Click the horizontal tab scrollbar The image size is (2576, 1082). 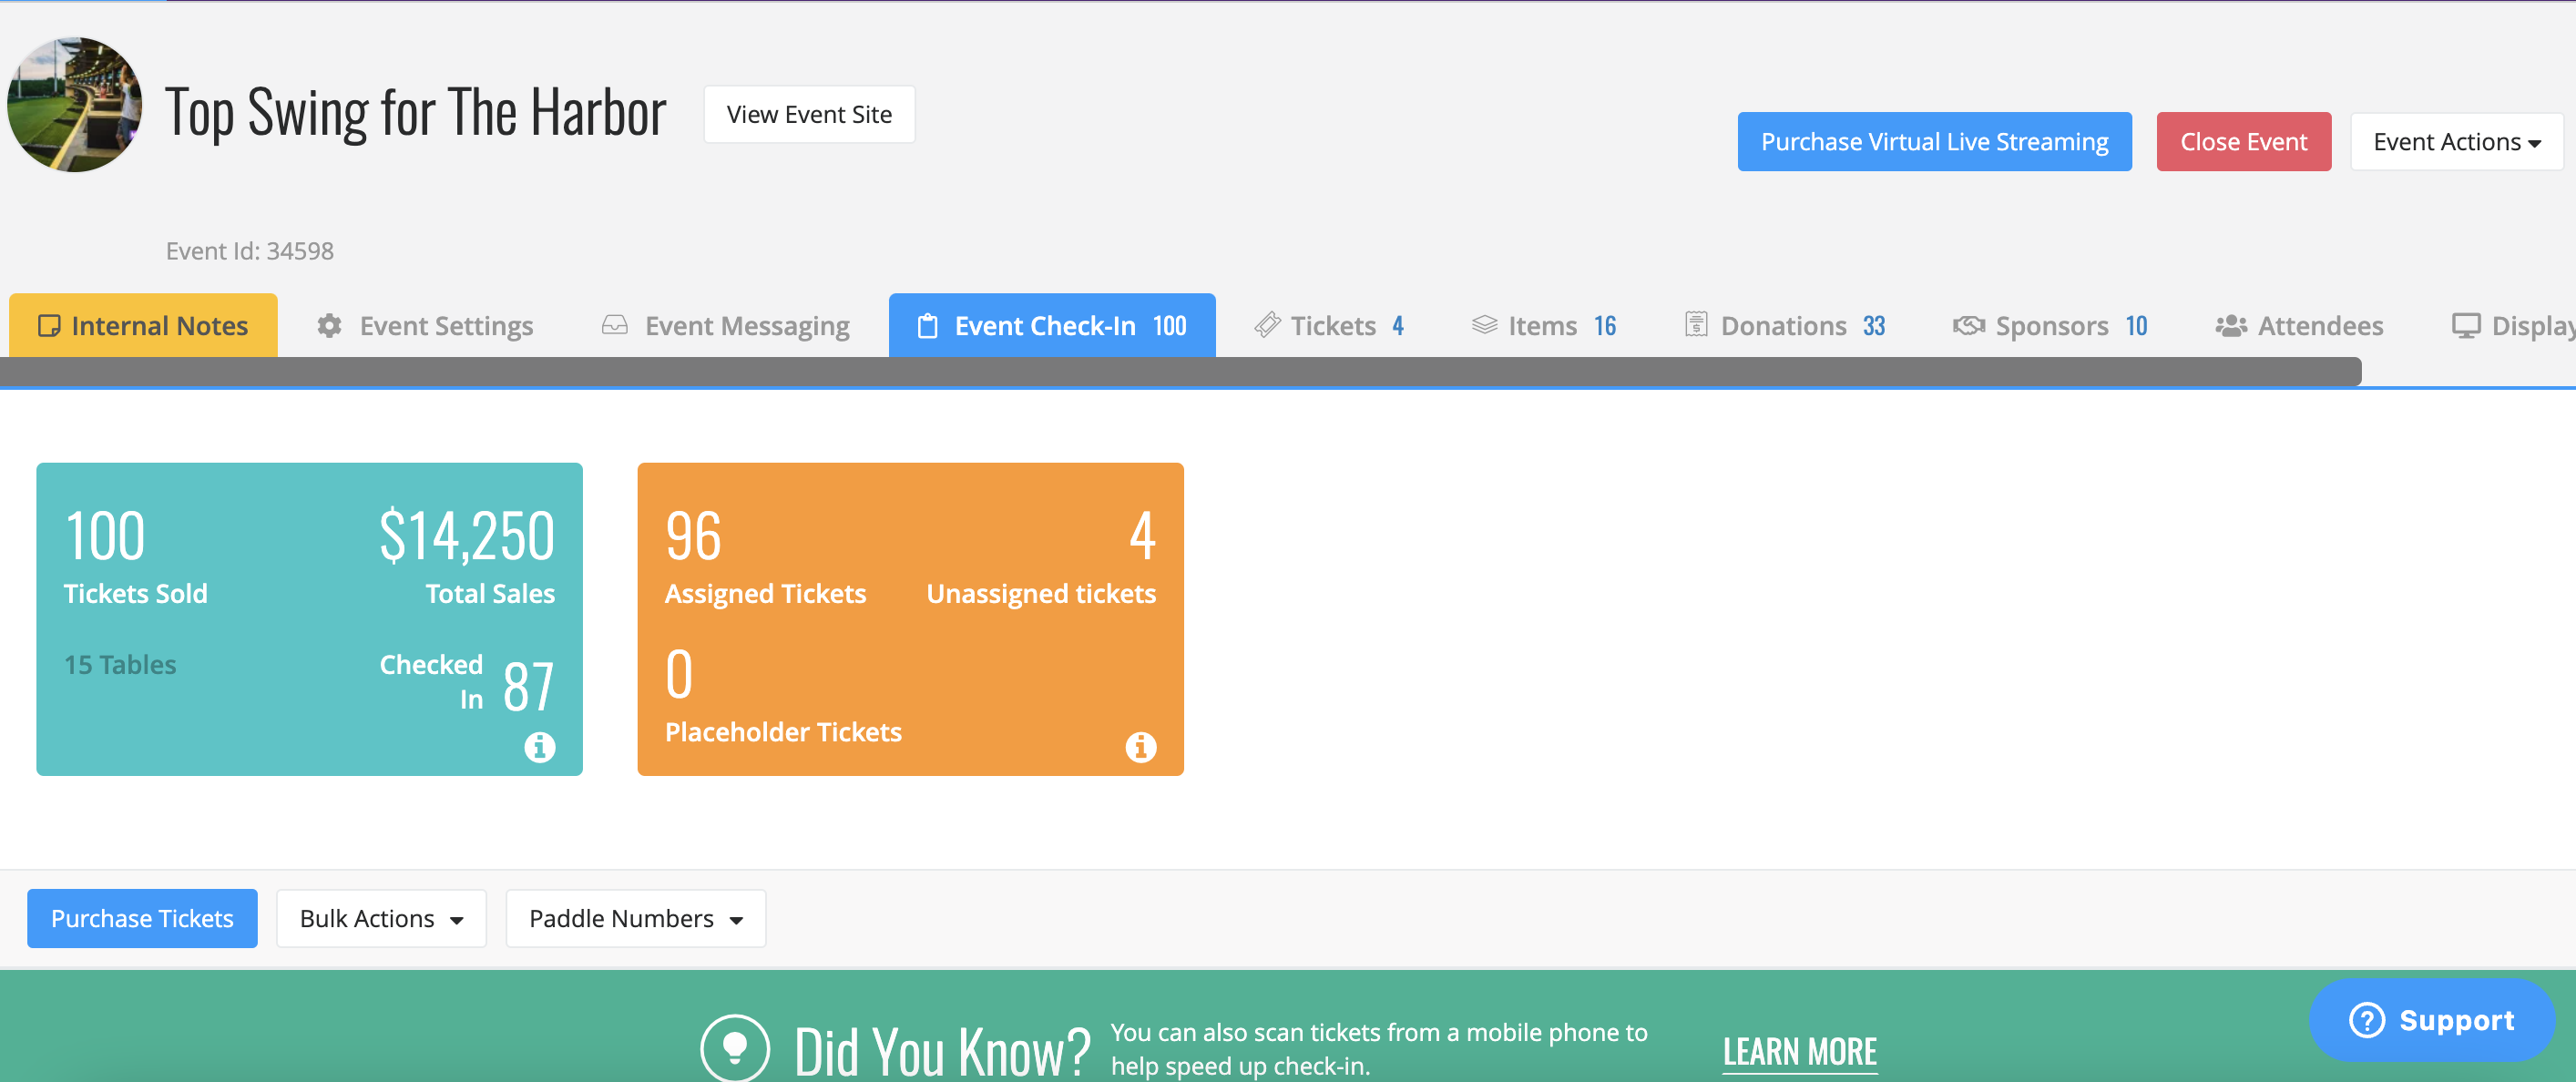tap(1180, 371)
